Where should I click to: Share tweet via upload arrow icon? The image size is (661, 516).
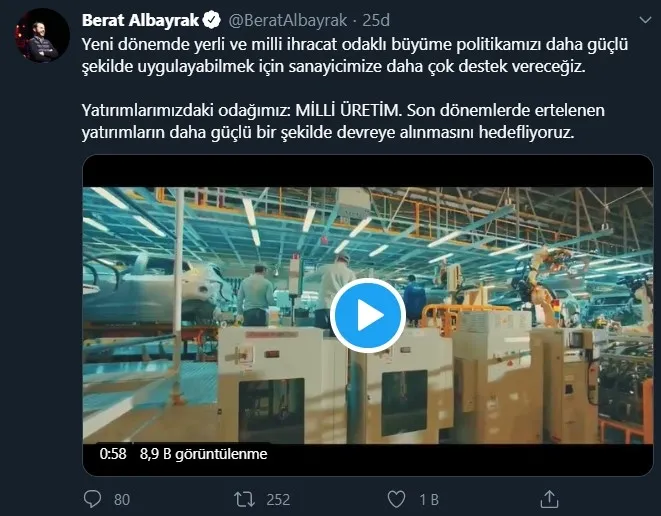point(549,499)
